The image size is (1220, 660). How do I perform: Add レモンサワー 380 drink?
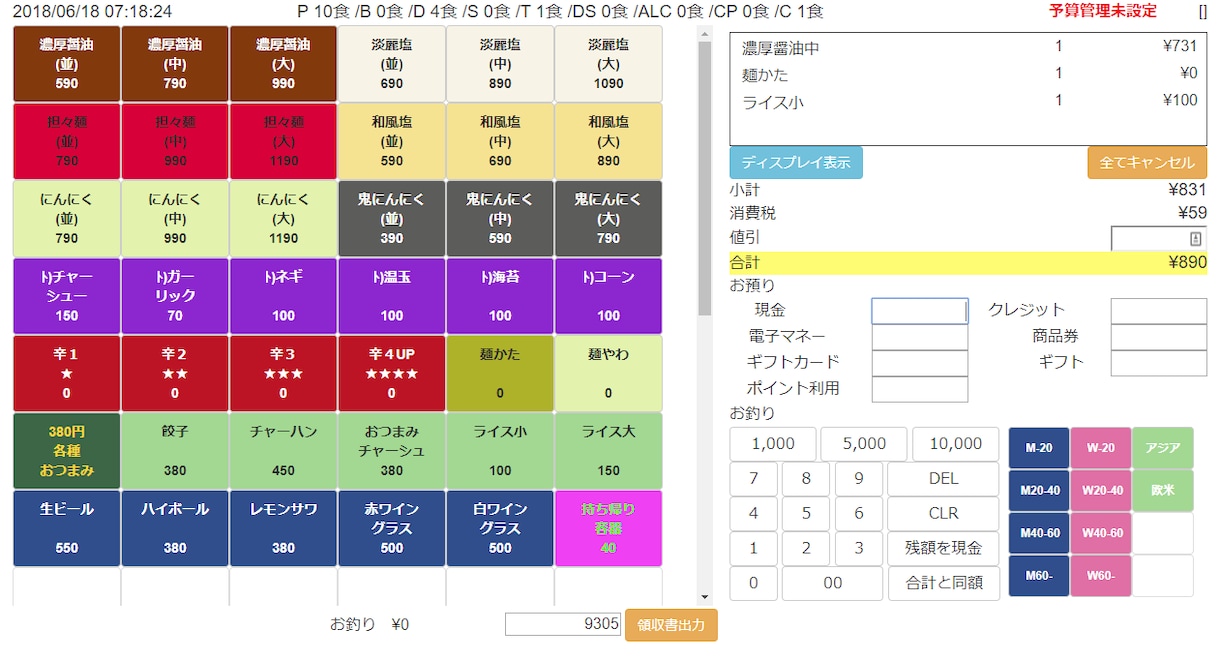[283, 528]
